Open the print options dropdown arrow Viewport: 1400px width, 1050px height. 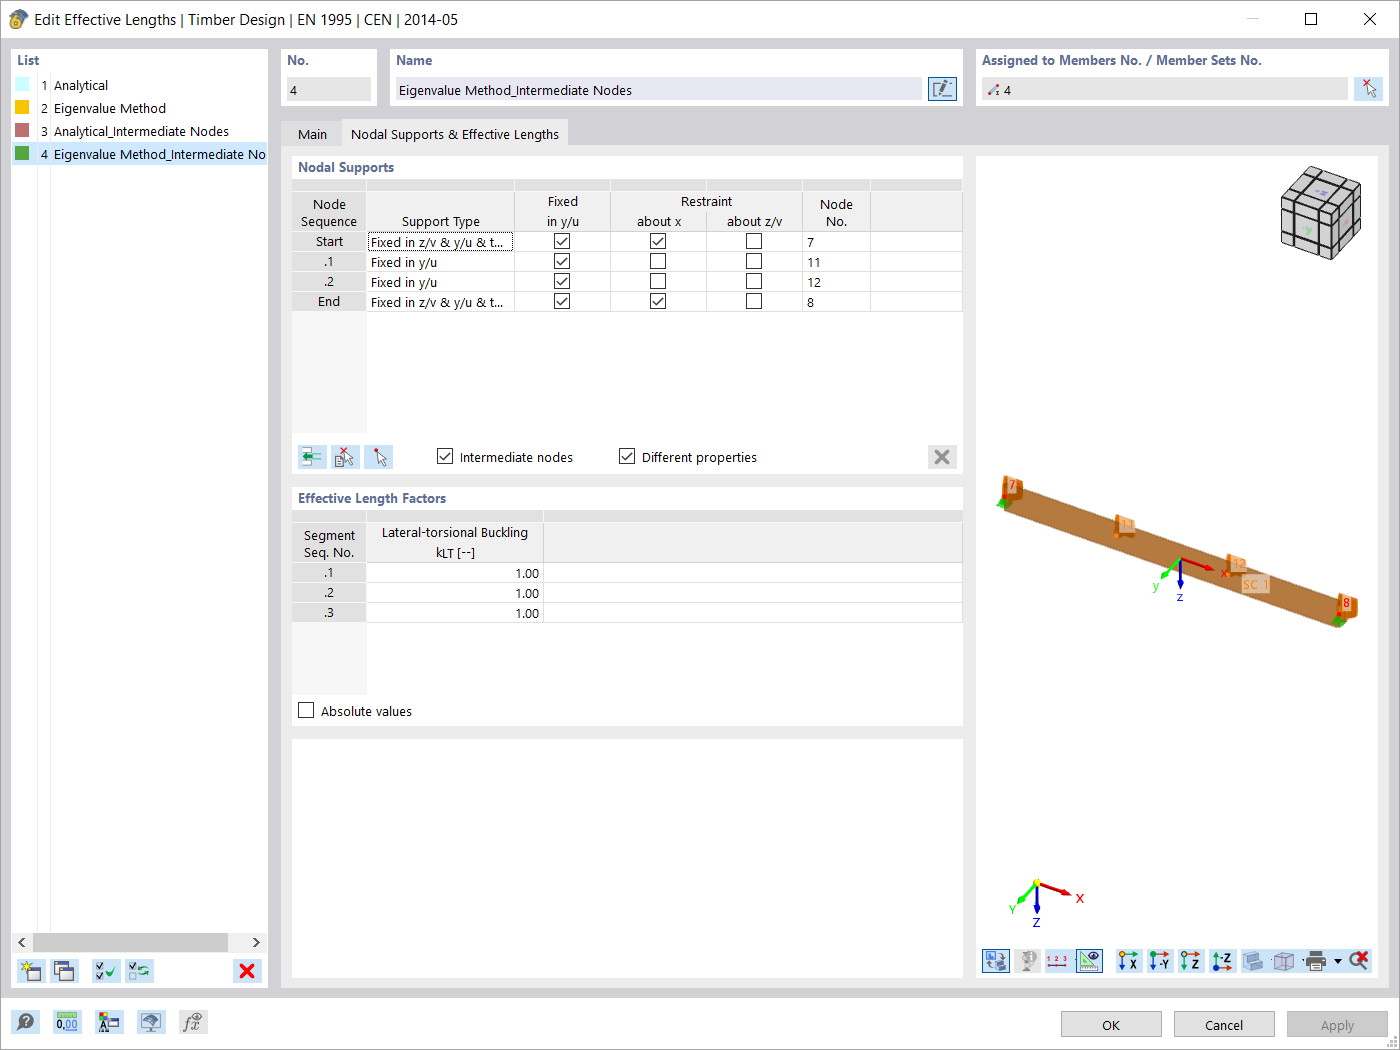(1338, 960)
